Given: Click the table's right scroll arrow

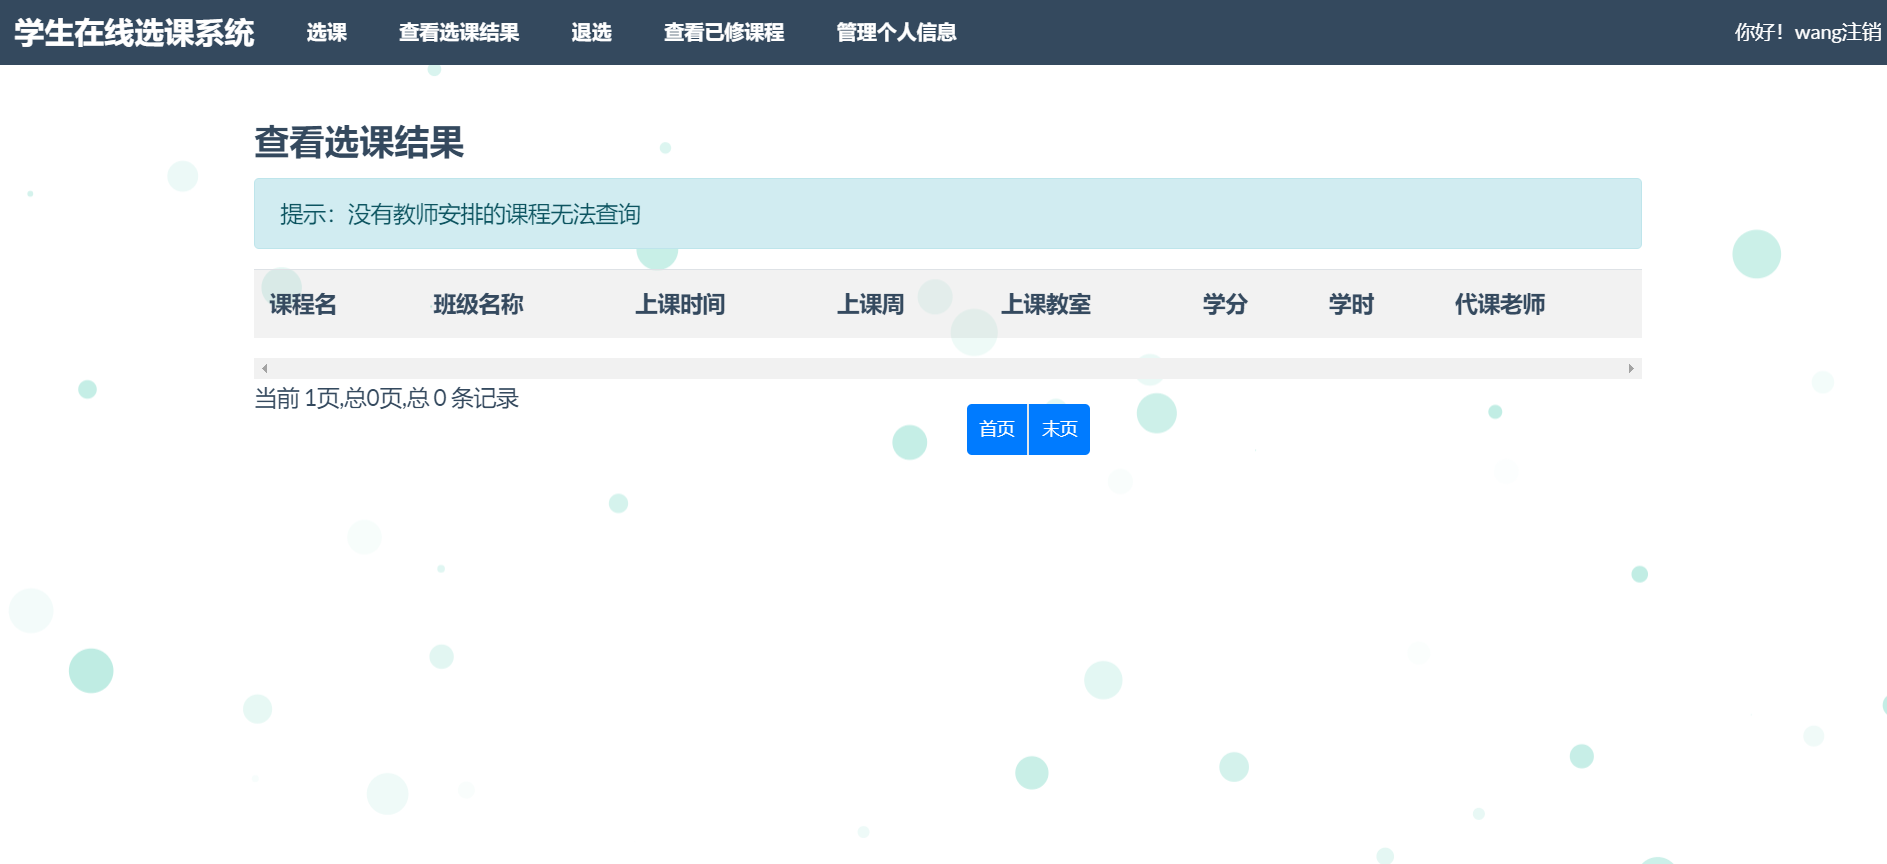Looking at the screenshot, I should (1631, 369).
